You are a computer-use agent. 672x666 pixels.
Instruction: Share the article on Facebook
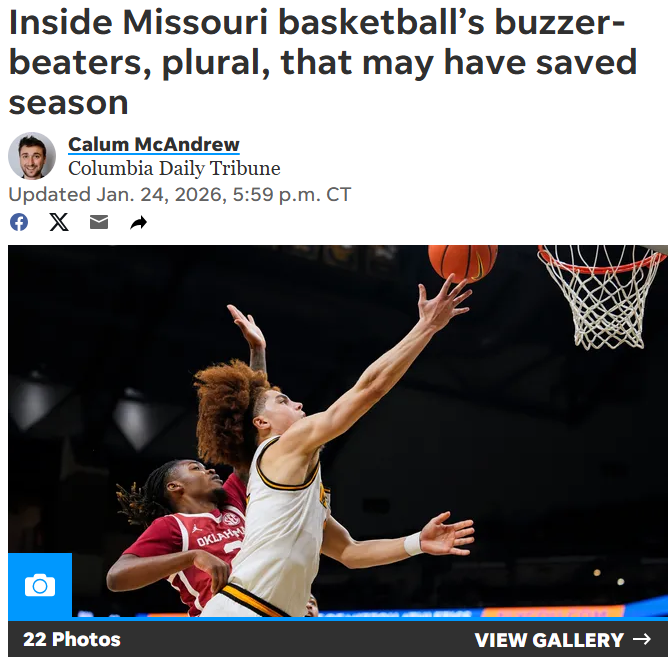tap(19, 222)
